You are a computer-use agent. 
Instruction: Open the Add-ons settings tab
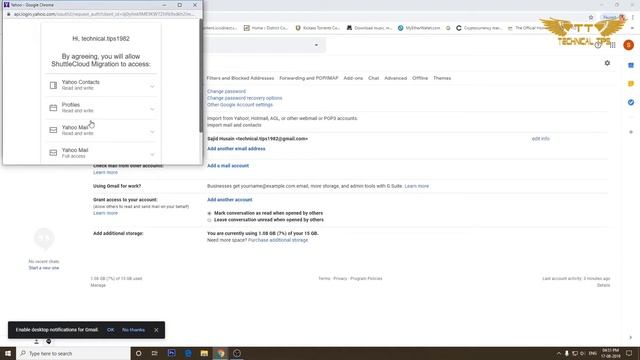(x=353, y=78)
